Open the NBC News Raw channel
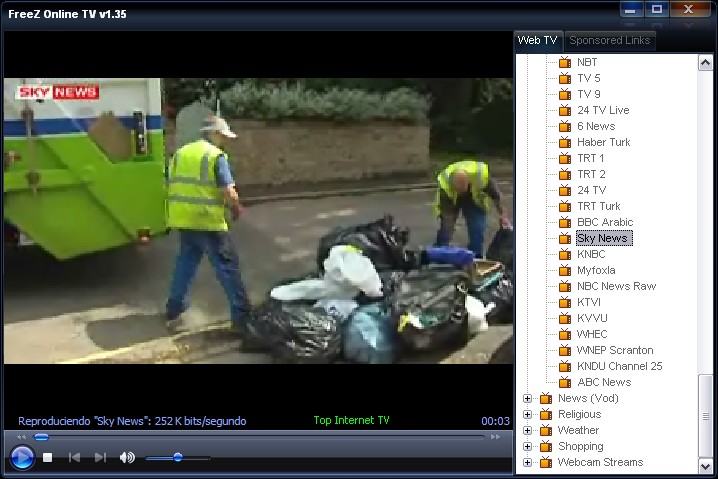Image resolution: width=718 pixels, height=479 pixels. [616, 286]
